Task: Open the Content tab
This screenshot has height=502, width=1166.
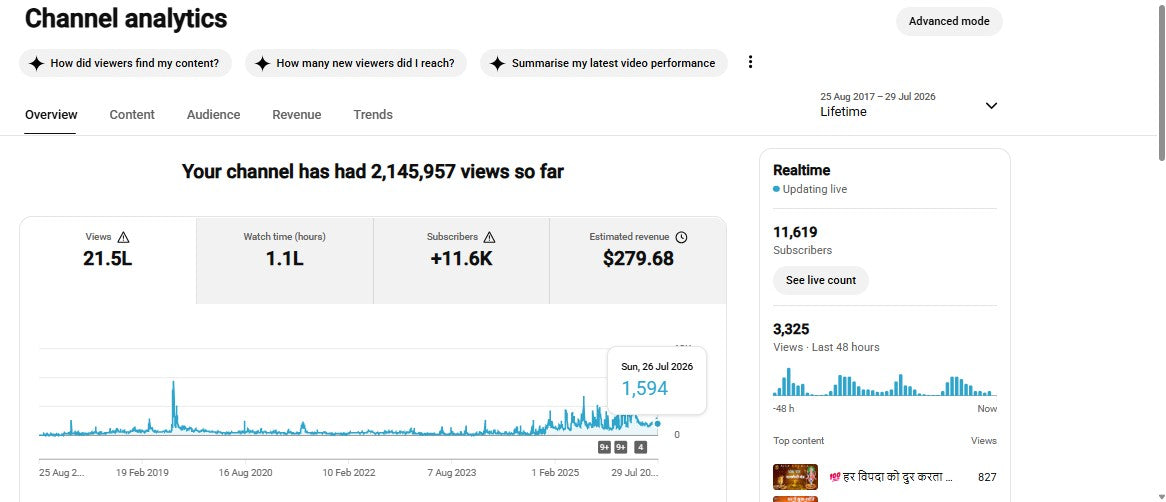Action: coord(132,115)
